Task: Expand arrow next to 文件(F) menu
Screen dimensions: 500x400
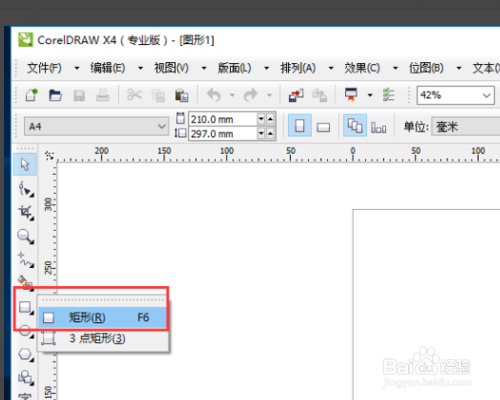Action: click(x=77, y=68)
